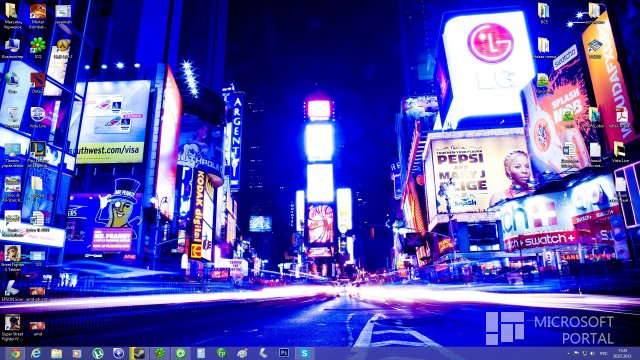Select the Recycle Bin desktop icon
Screen dimensions: 640x360
pos(12,118)
